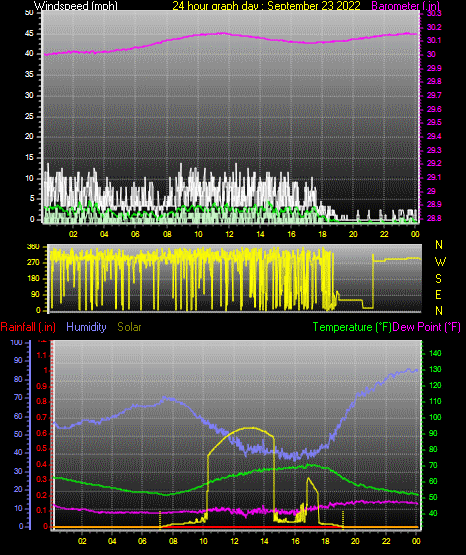
Task: Click the 35 windspeed axis value
Action: 29,74
